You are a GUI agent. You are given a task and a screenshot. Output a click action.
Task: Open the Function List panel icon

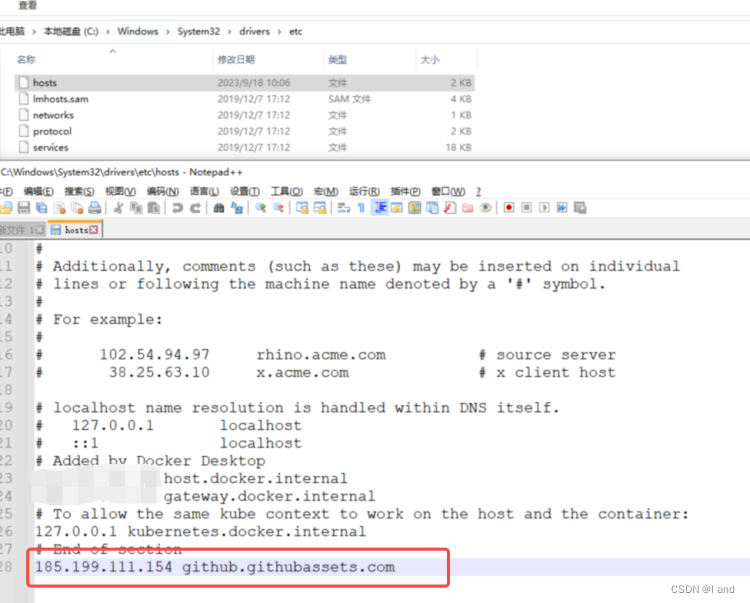point(450,208)
